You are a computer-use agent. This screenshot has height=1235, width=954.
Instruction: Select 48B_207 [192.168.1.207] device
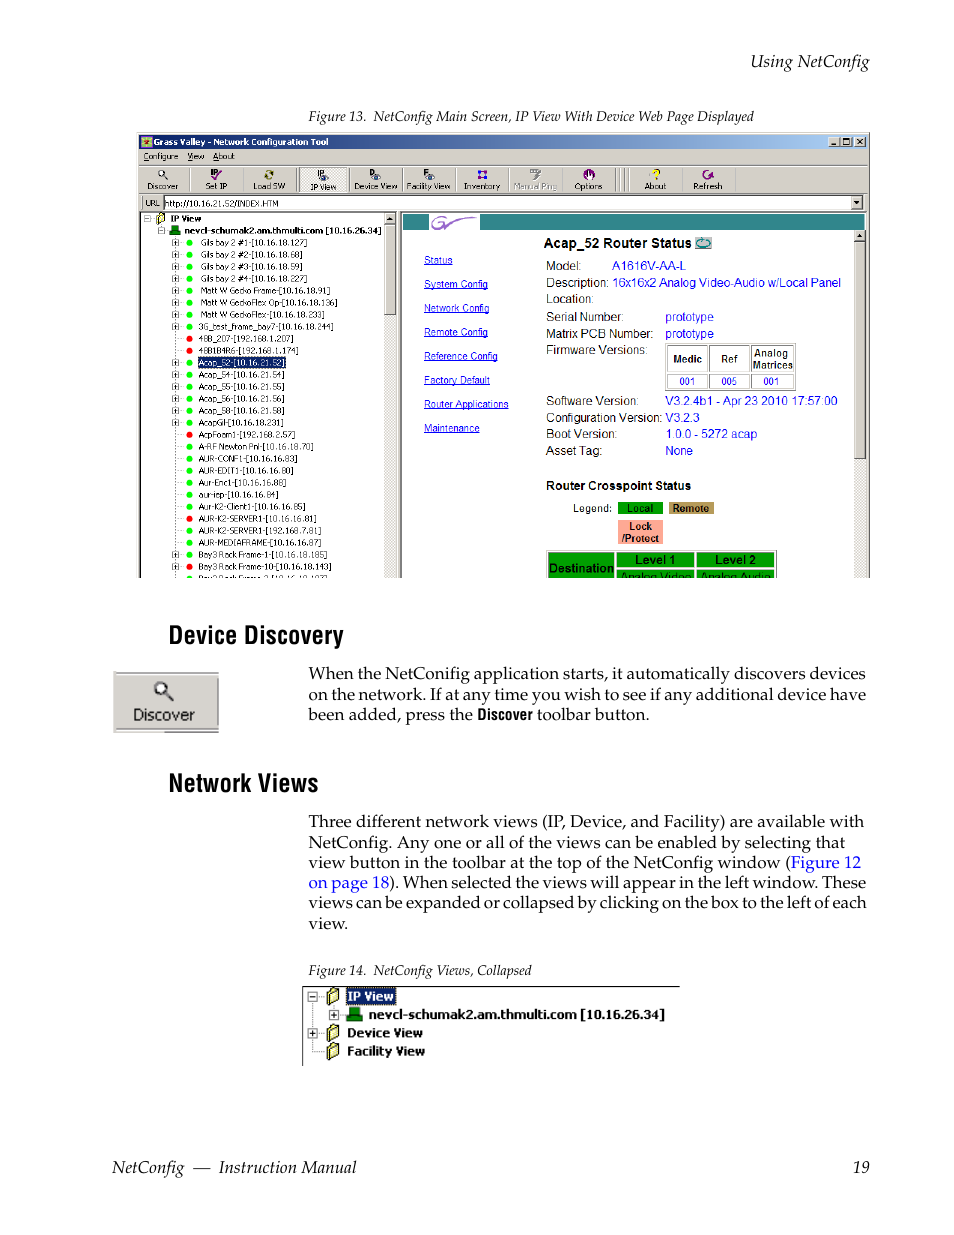point(246,339)
